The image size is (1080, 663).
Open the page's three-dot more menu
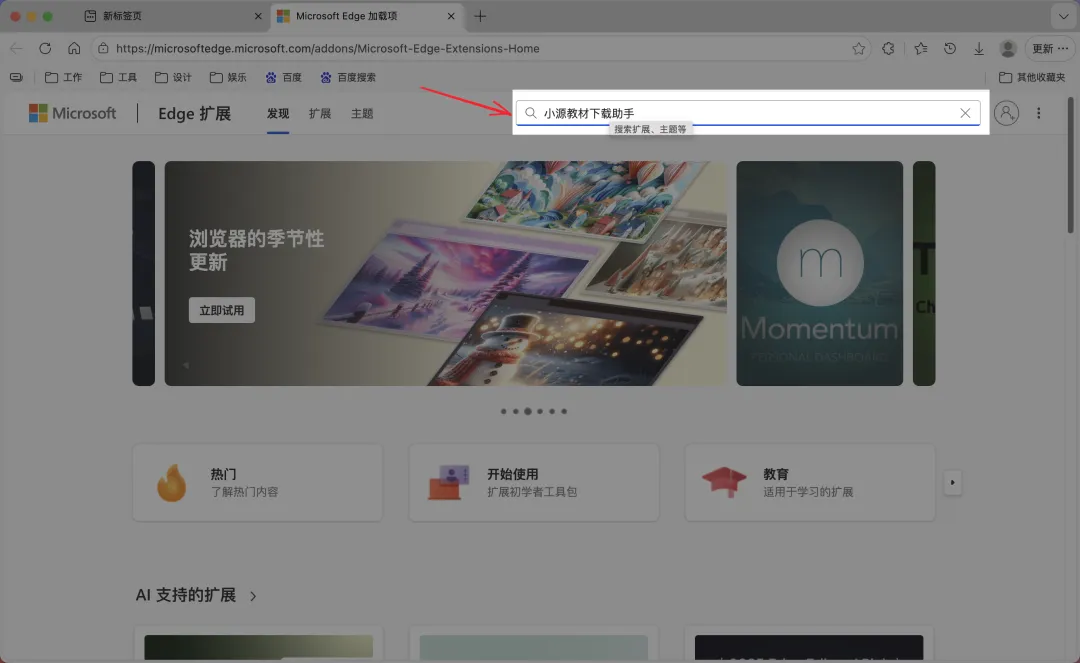(1039, 113)
